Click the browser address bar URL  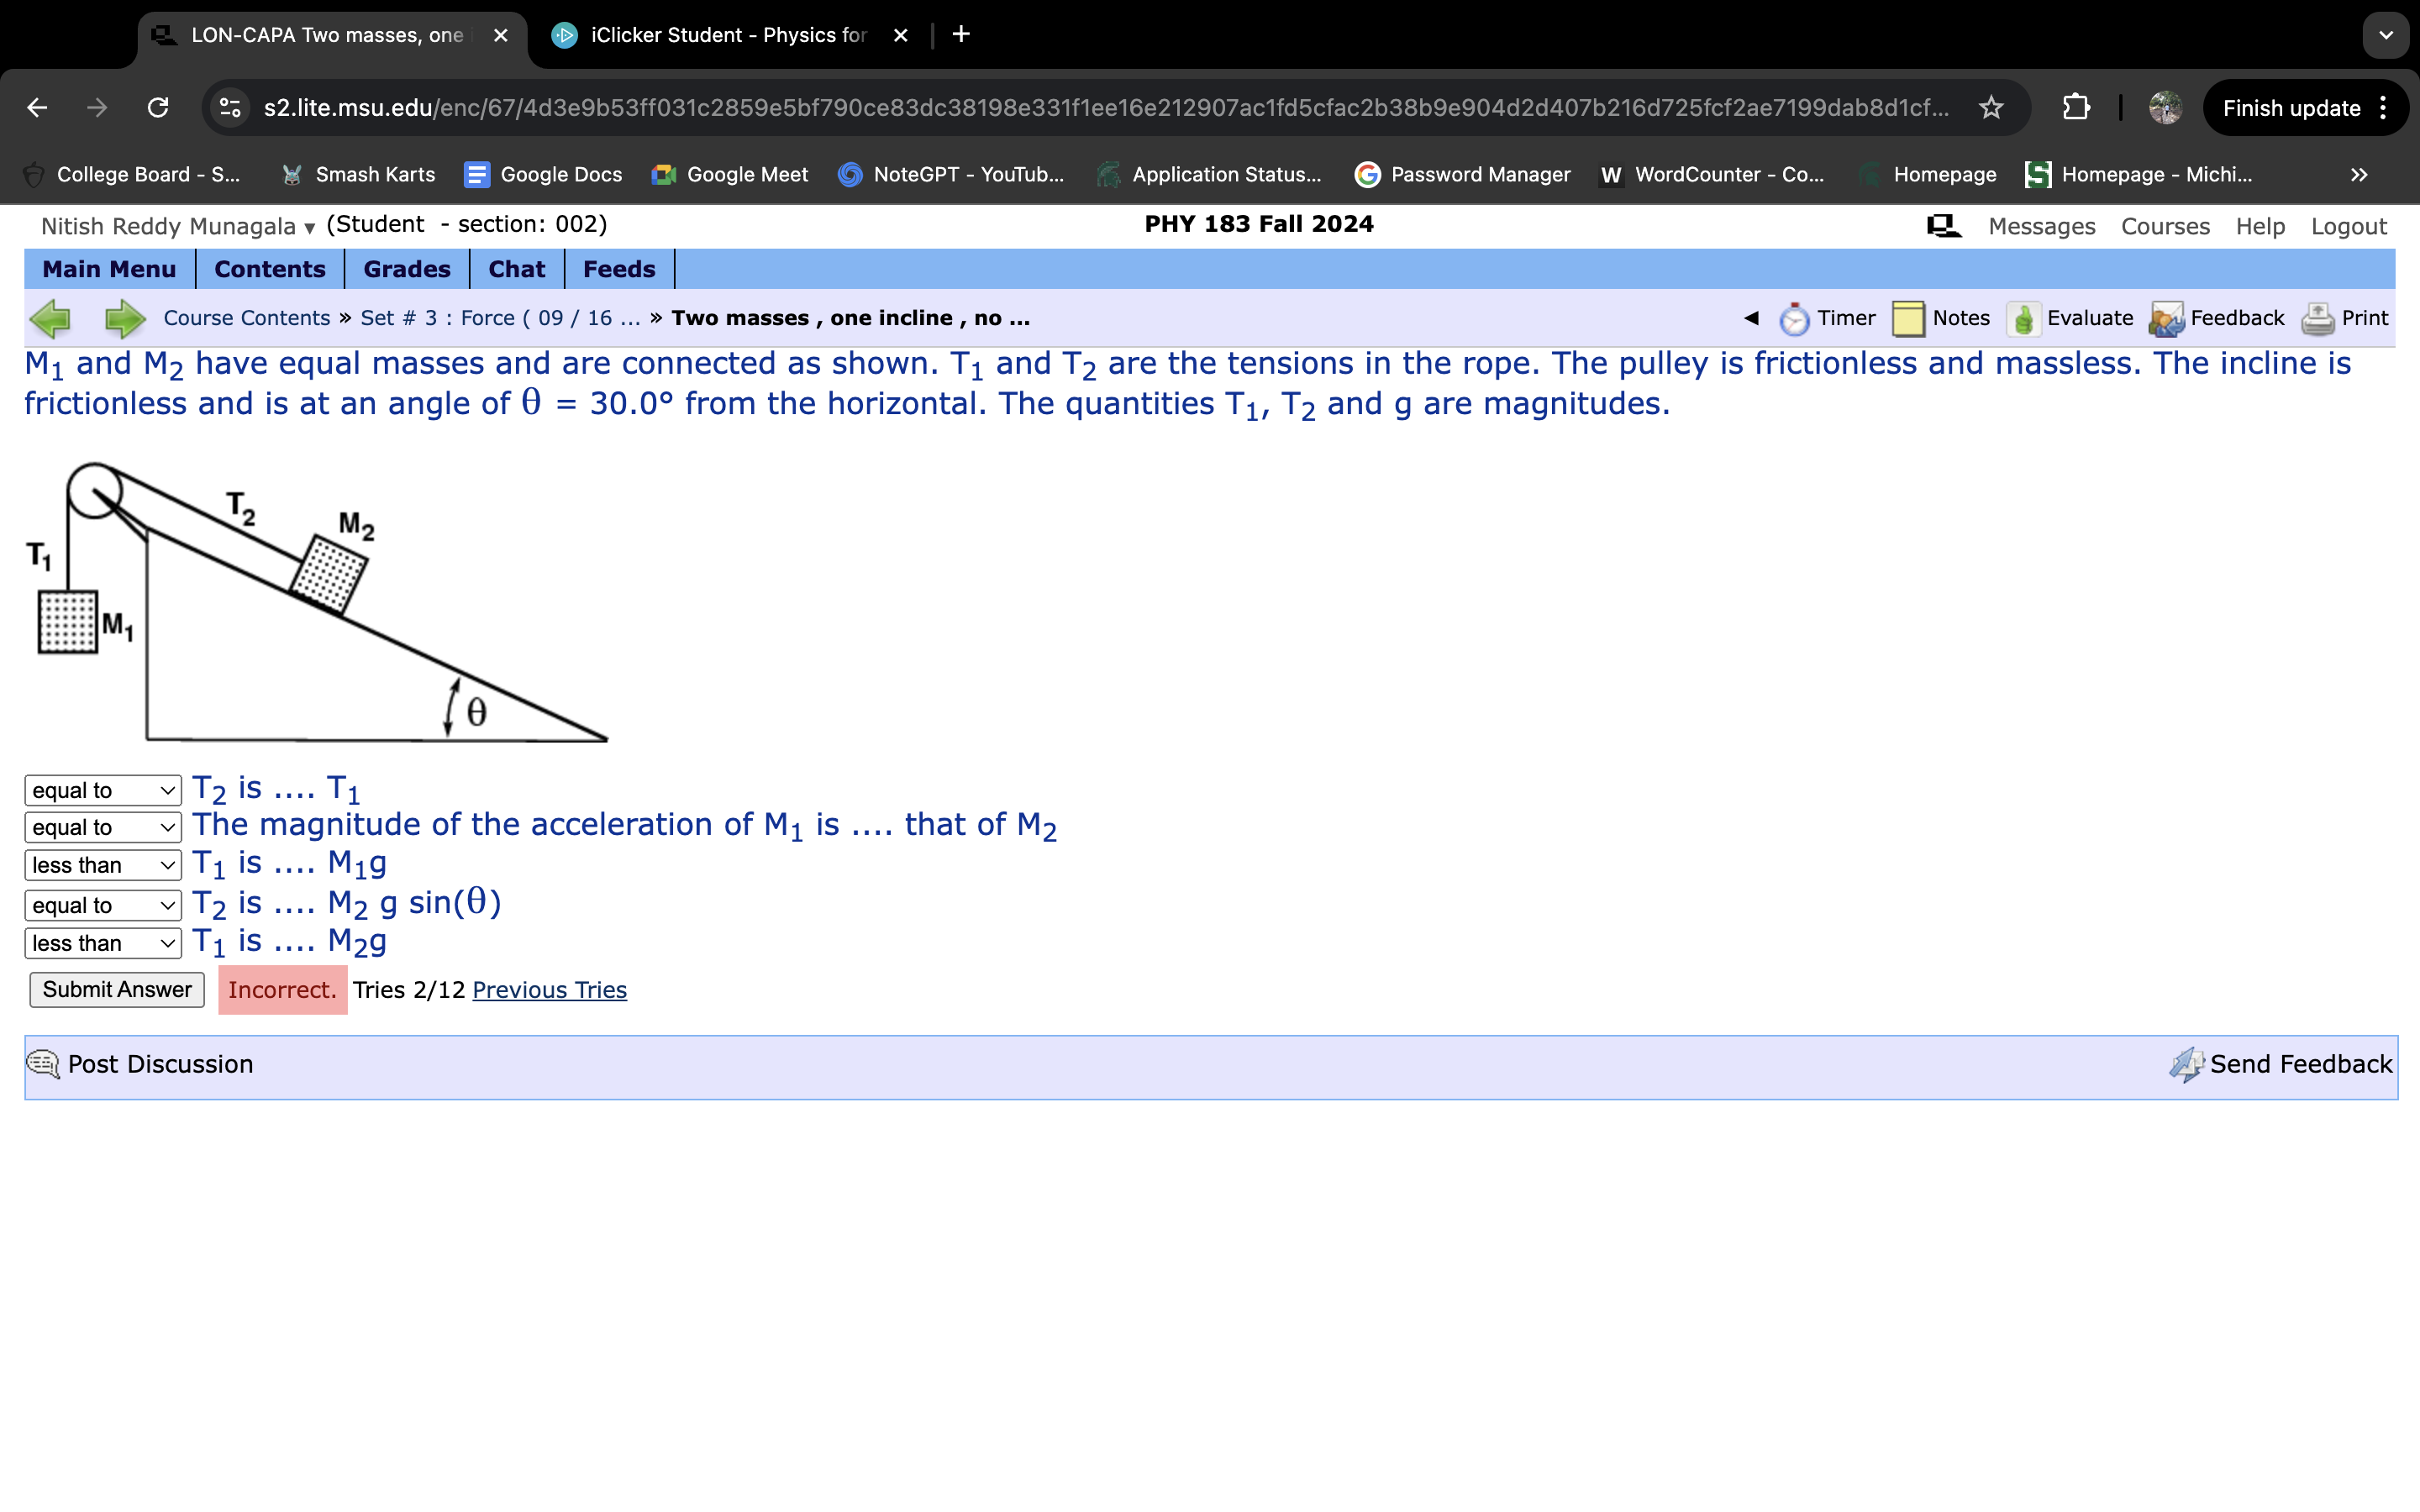(1100, 108)
